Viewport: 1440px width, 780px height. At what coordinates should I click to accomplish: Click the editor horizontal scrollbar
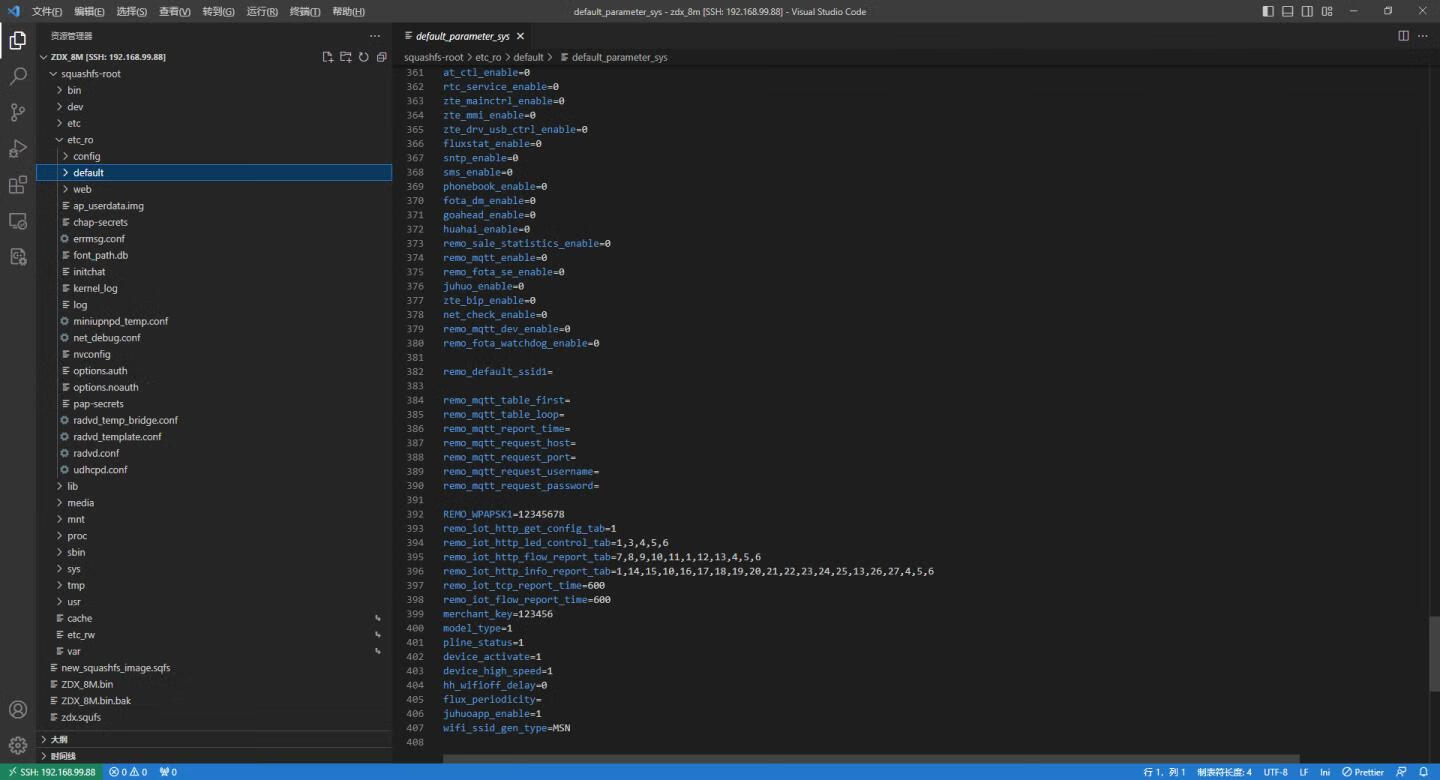(870, 759)
